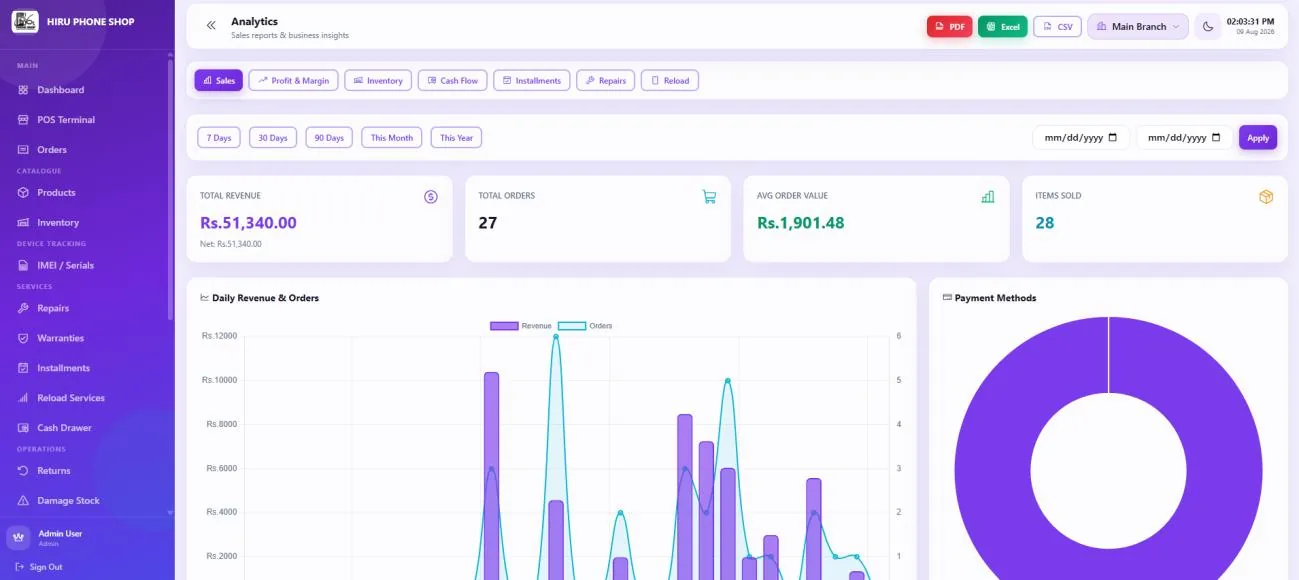Open calendar picker in start date field
Image resolution: width=1299 pixels, height=580 pixels.
click(x=1113, y=138)
